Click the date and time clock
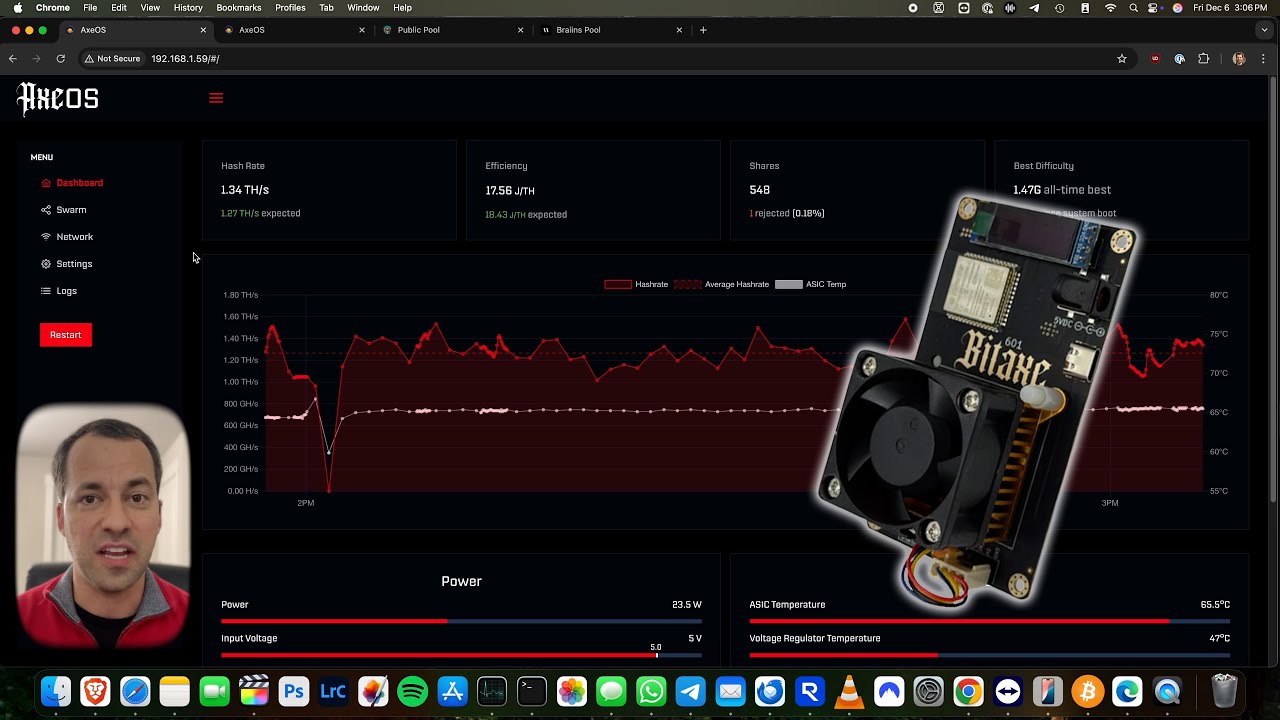1280x720 pixels. pos(1230,8)
